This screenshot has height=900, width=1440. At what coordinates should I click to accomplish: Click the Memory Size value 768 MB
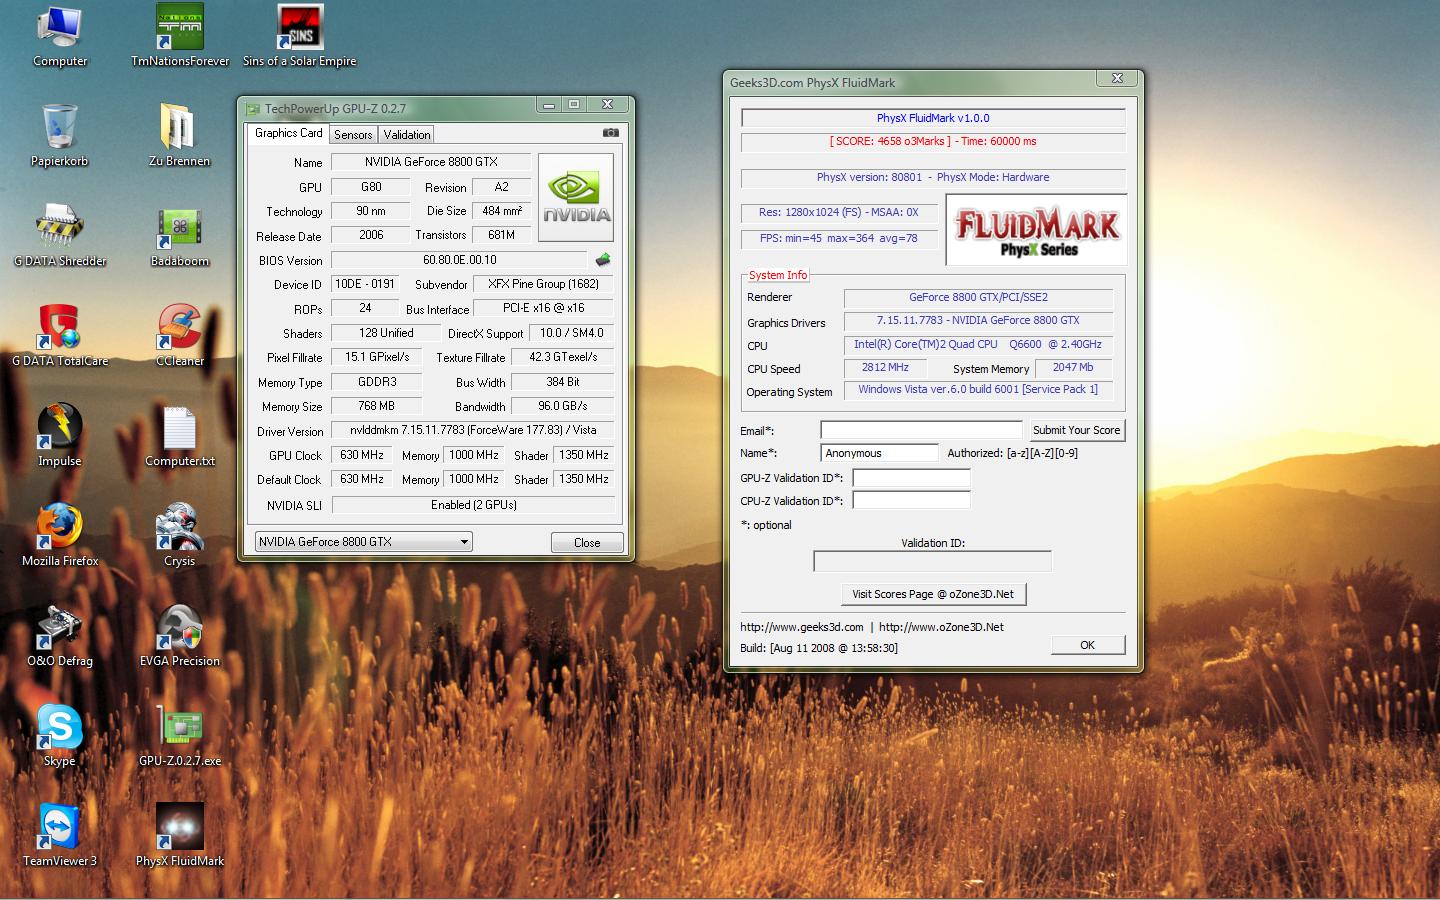pyautogui.click(x=376, y=406)
